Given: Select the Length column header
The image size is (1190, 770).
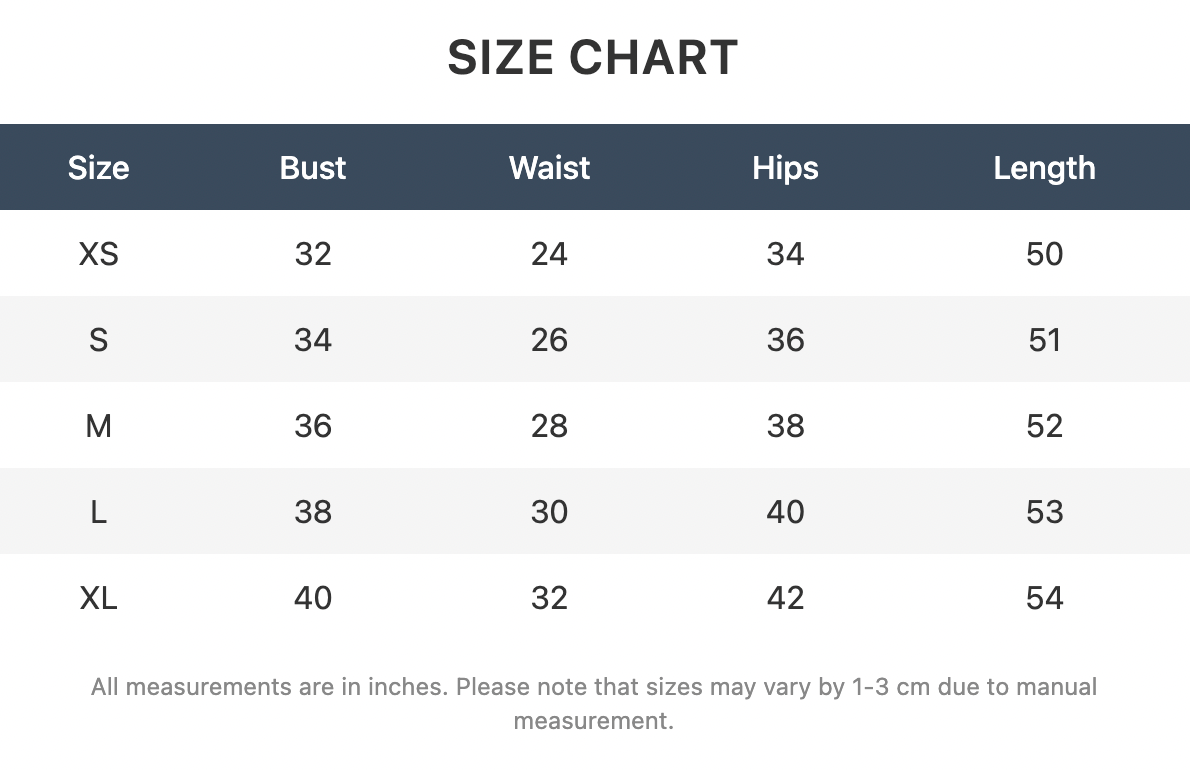Looking at the screenshot, I should tap(1044, 168).
